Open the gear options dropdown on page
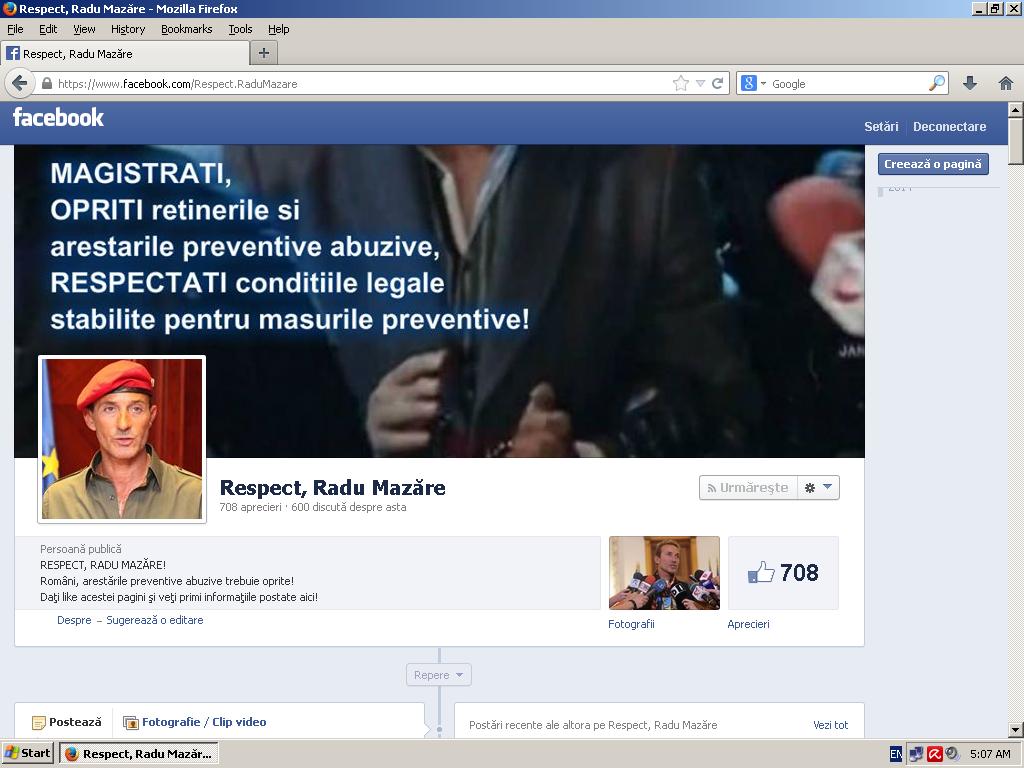The width and height of the screenshot is (1024, 768). [818, 487]
